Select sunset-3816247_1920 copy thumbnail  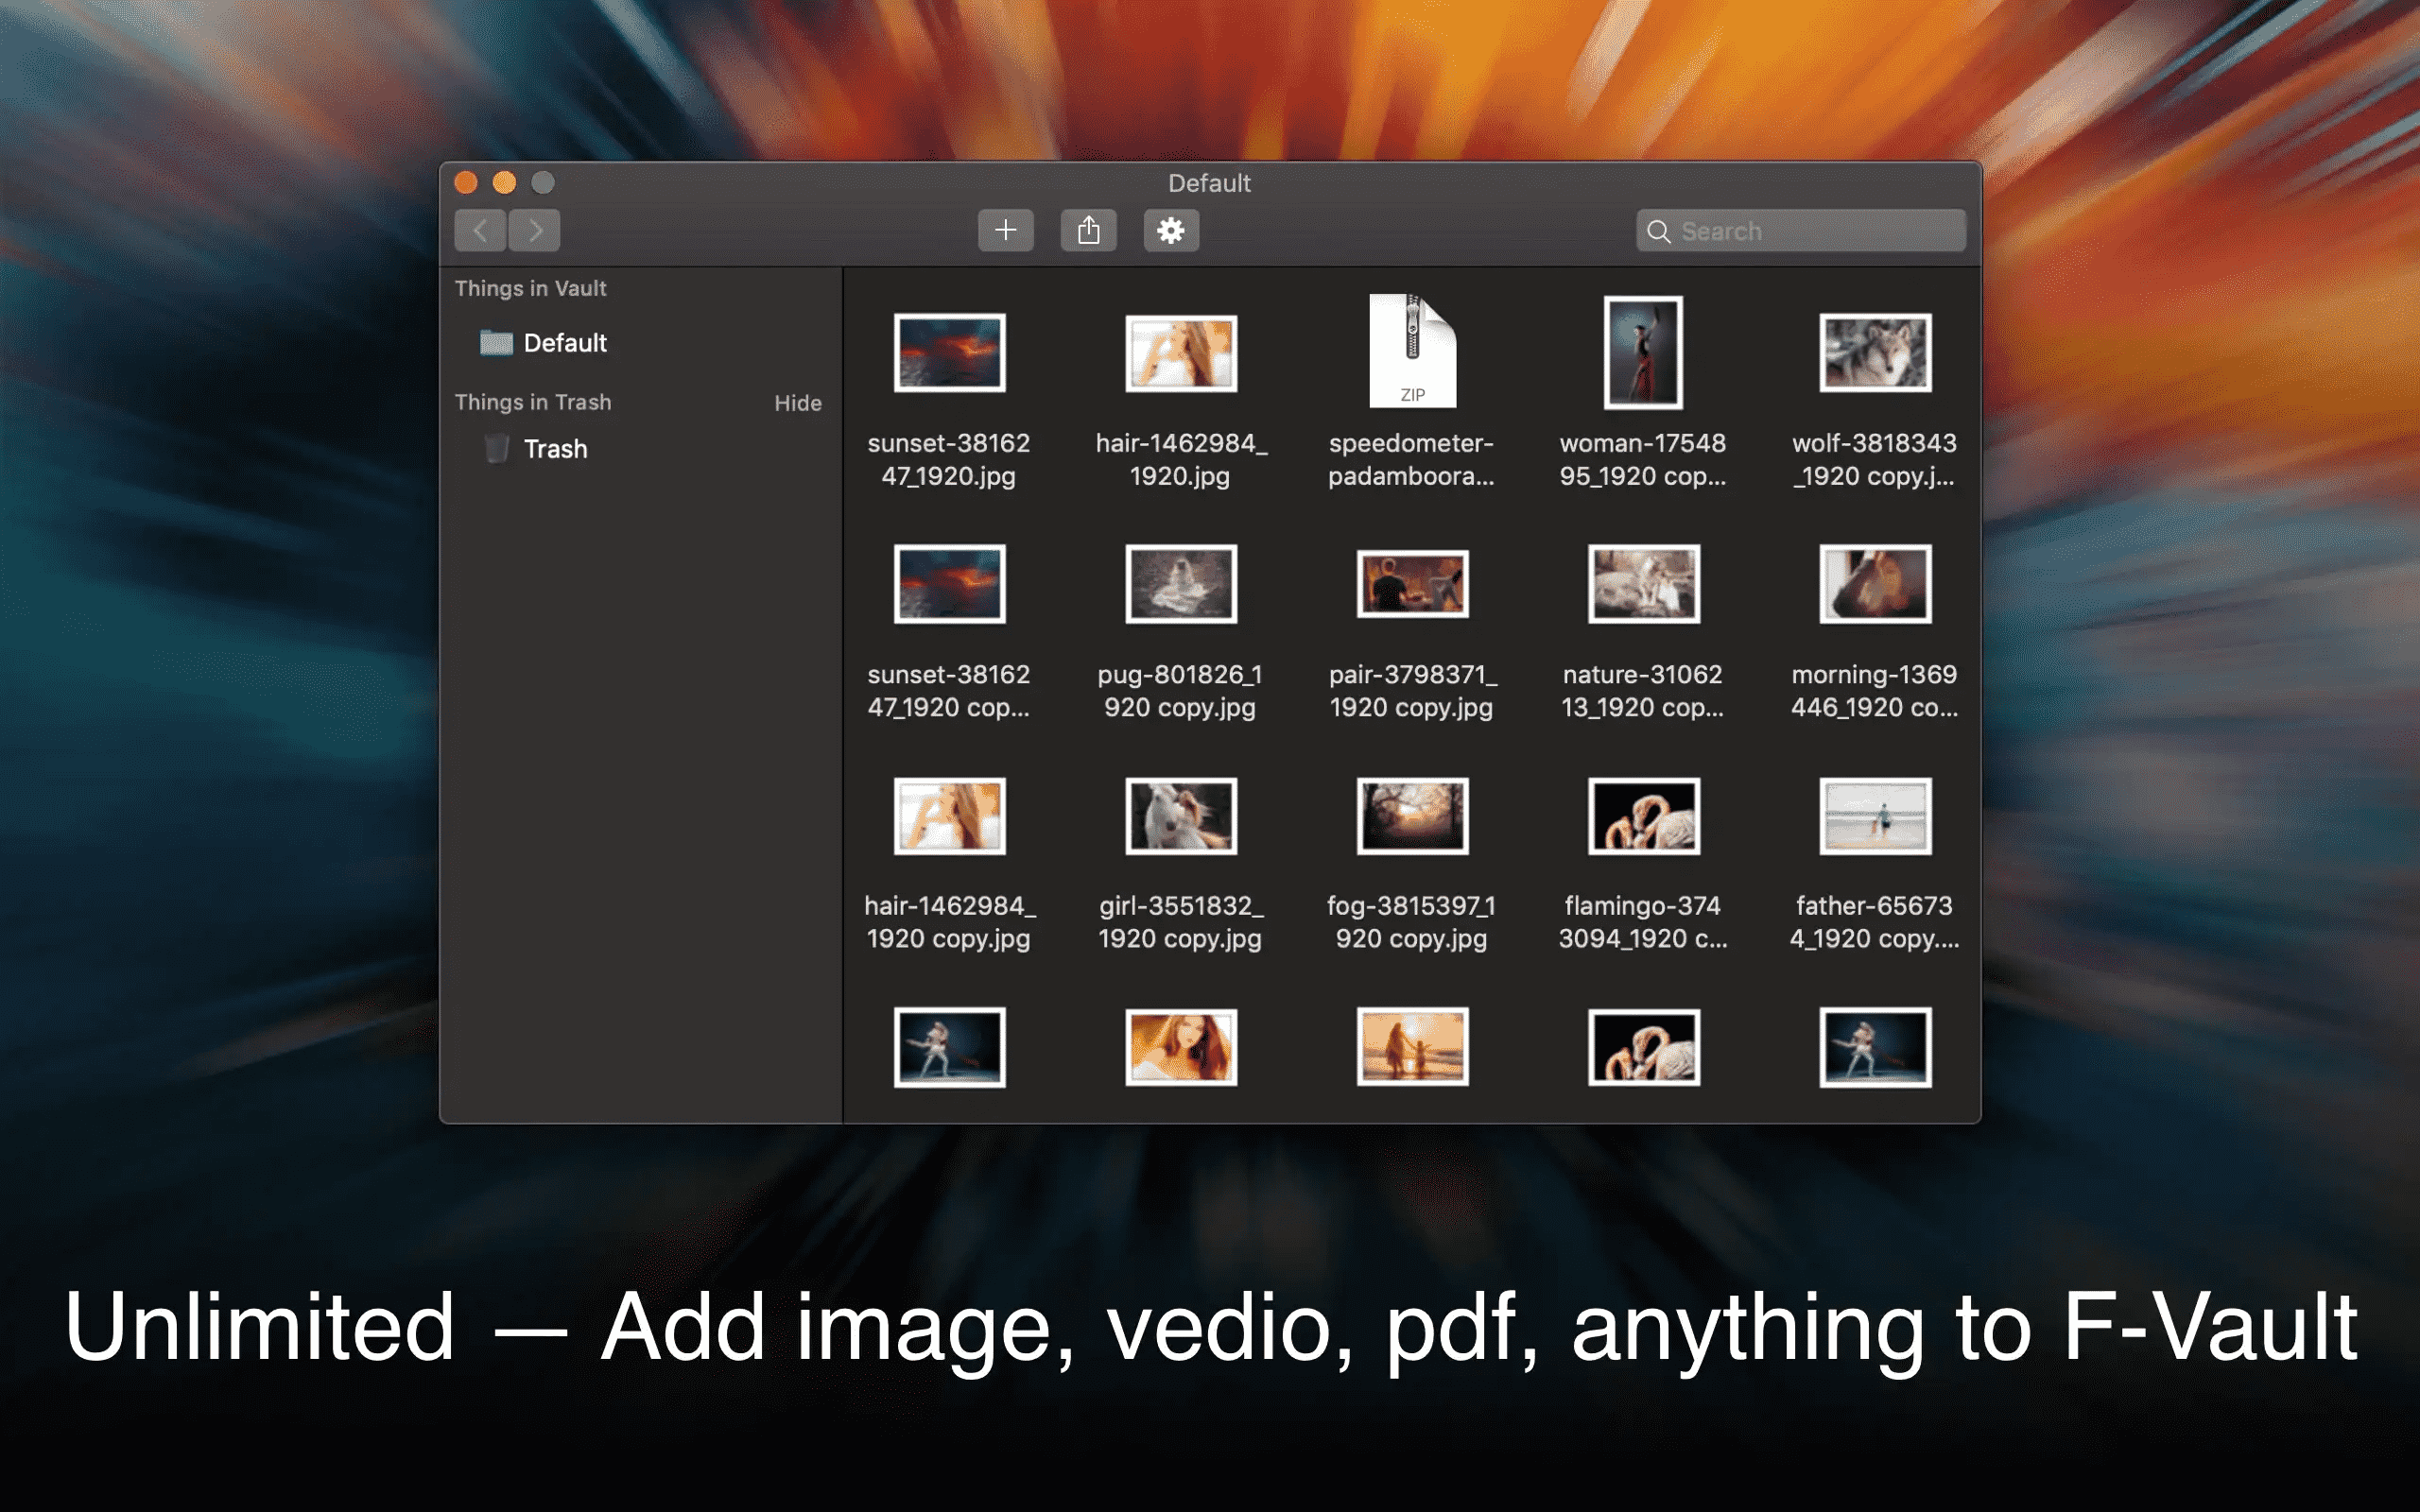949,584
